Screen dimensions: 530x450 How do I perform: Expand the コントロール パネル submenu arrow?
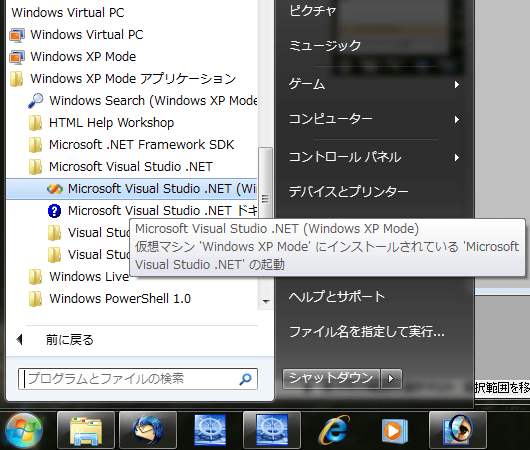click(457, 157)
